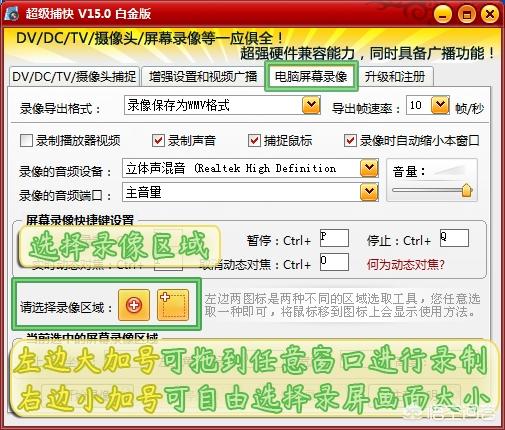Click the 音量 volume slider handle

pos(467,190)
